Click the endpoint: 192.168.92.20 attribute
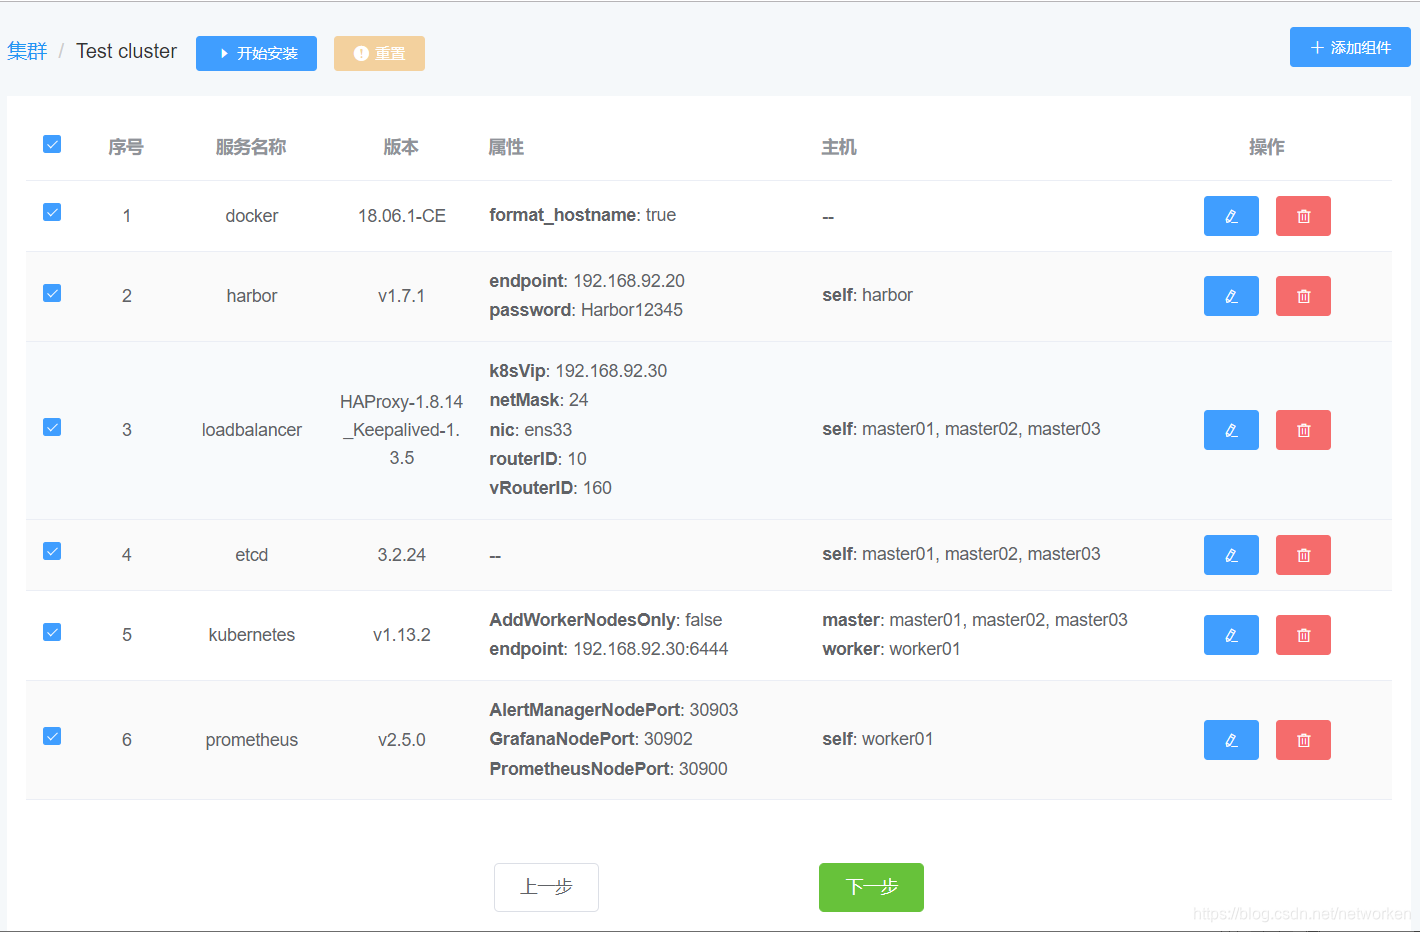 (x=587, y=281)
